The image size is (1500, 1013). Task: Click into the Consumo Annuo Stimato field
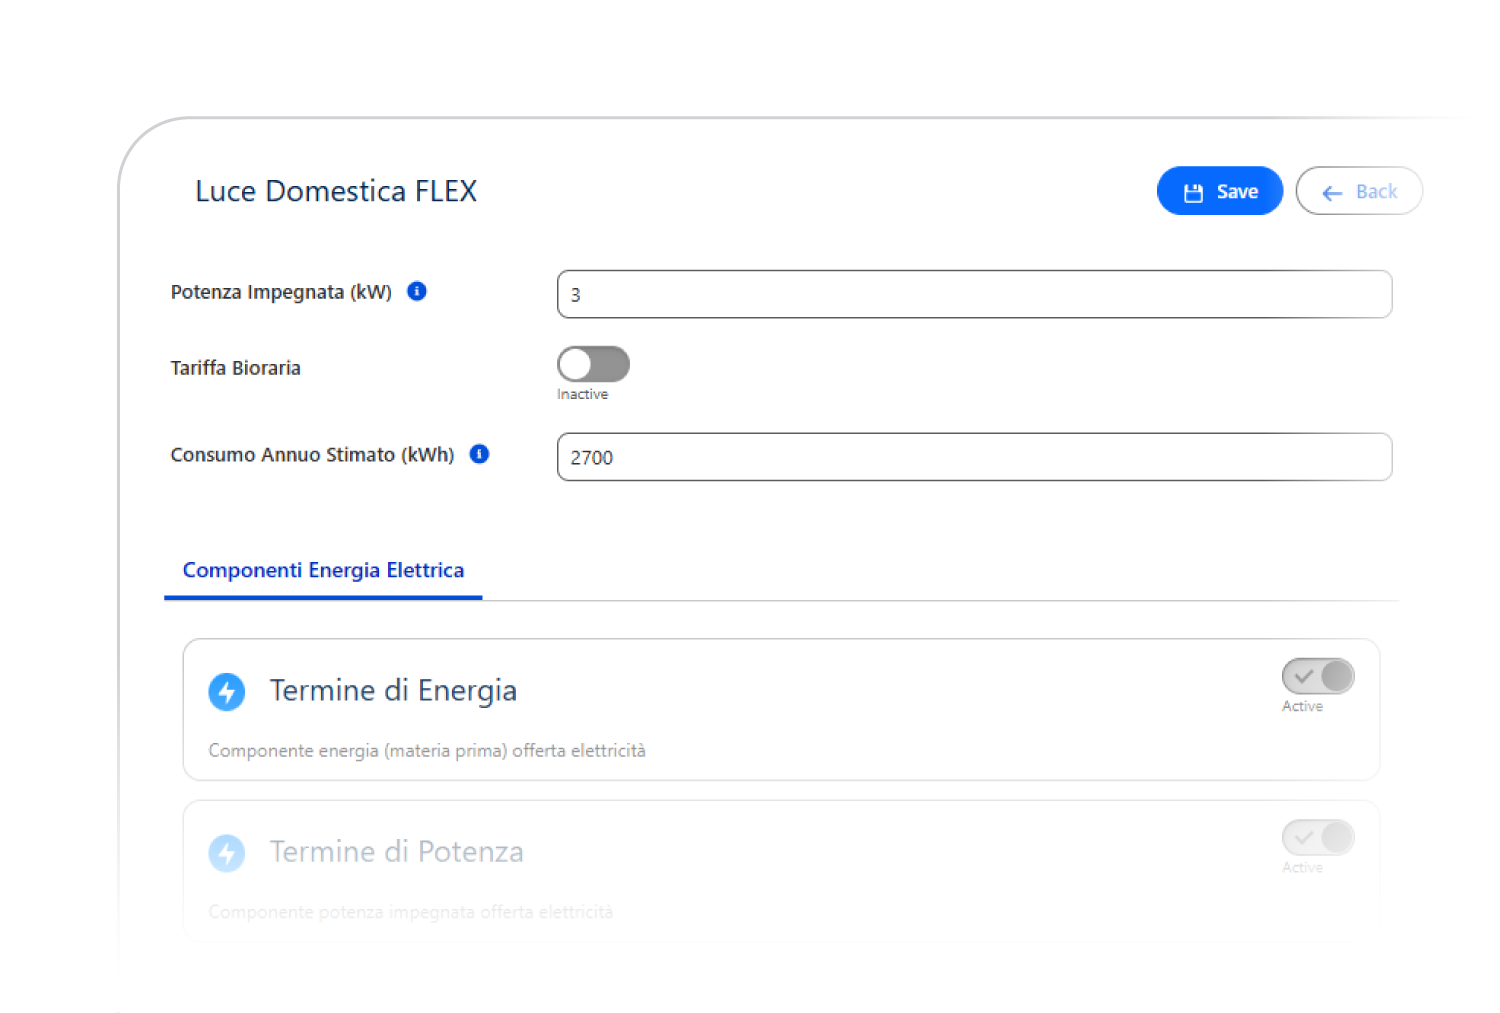[974, 457]
